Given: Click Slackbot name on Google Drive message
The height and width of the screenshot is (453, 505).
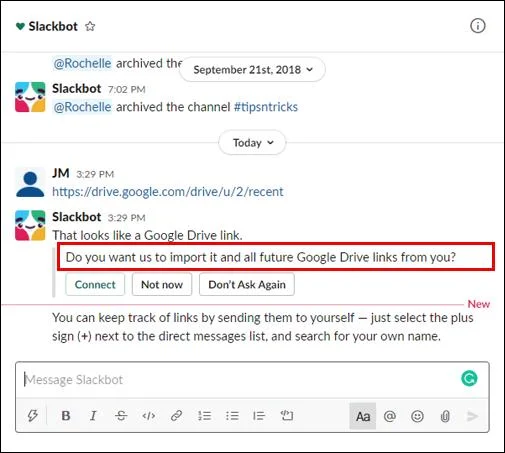Looking at the screenshot, I should tap(77, 217).
